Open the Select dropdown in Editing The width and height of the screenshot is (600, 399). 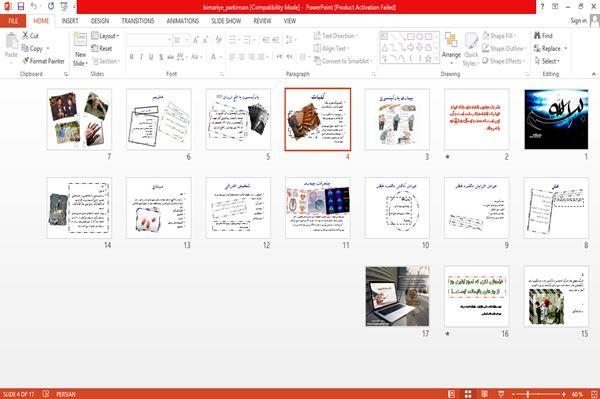coord(547,61)
